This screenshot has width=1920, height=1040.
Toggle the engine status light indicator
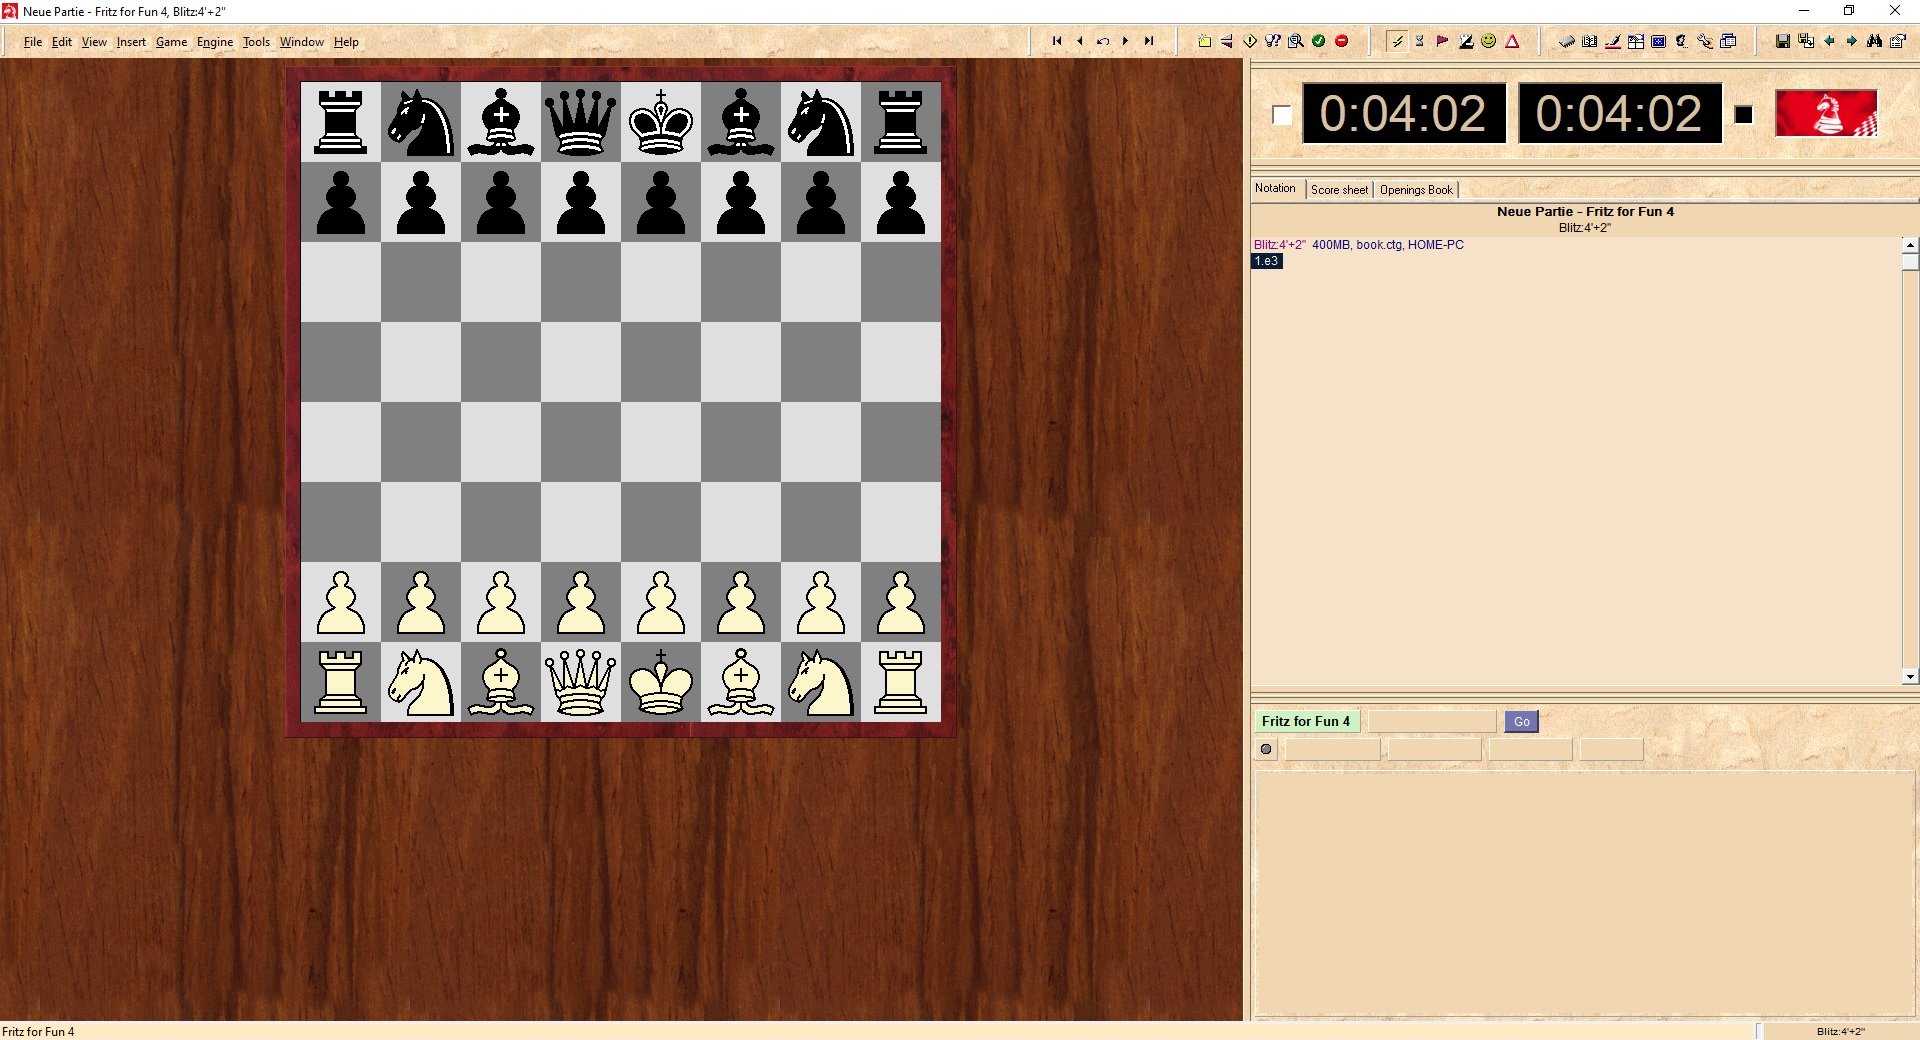[1266, 749]
